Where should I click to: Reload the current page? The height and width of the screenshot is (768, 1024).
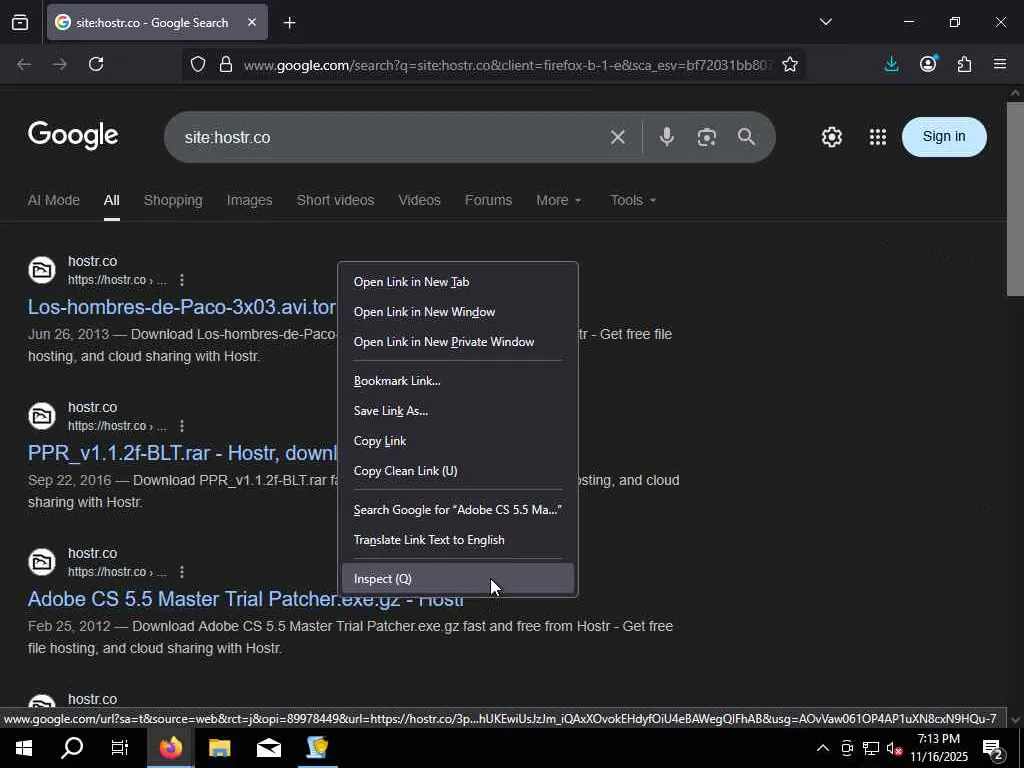(x=96, y=64)
